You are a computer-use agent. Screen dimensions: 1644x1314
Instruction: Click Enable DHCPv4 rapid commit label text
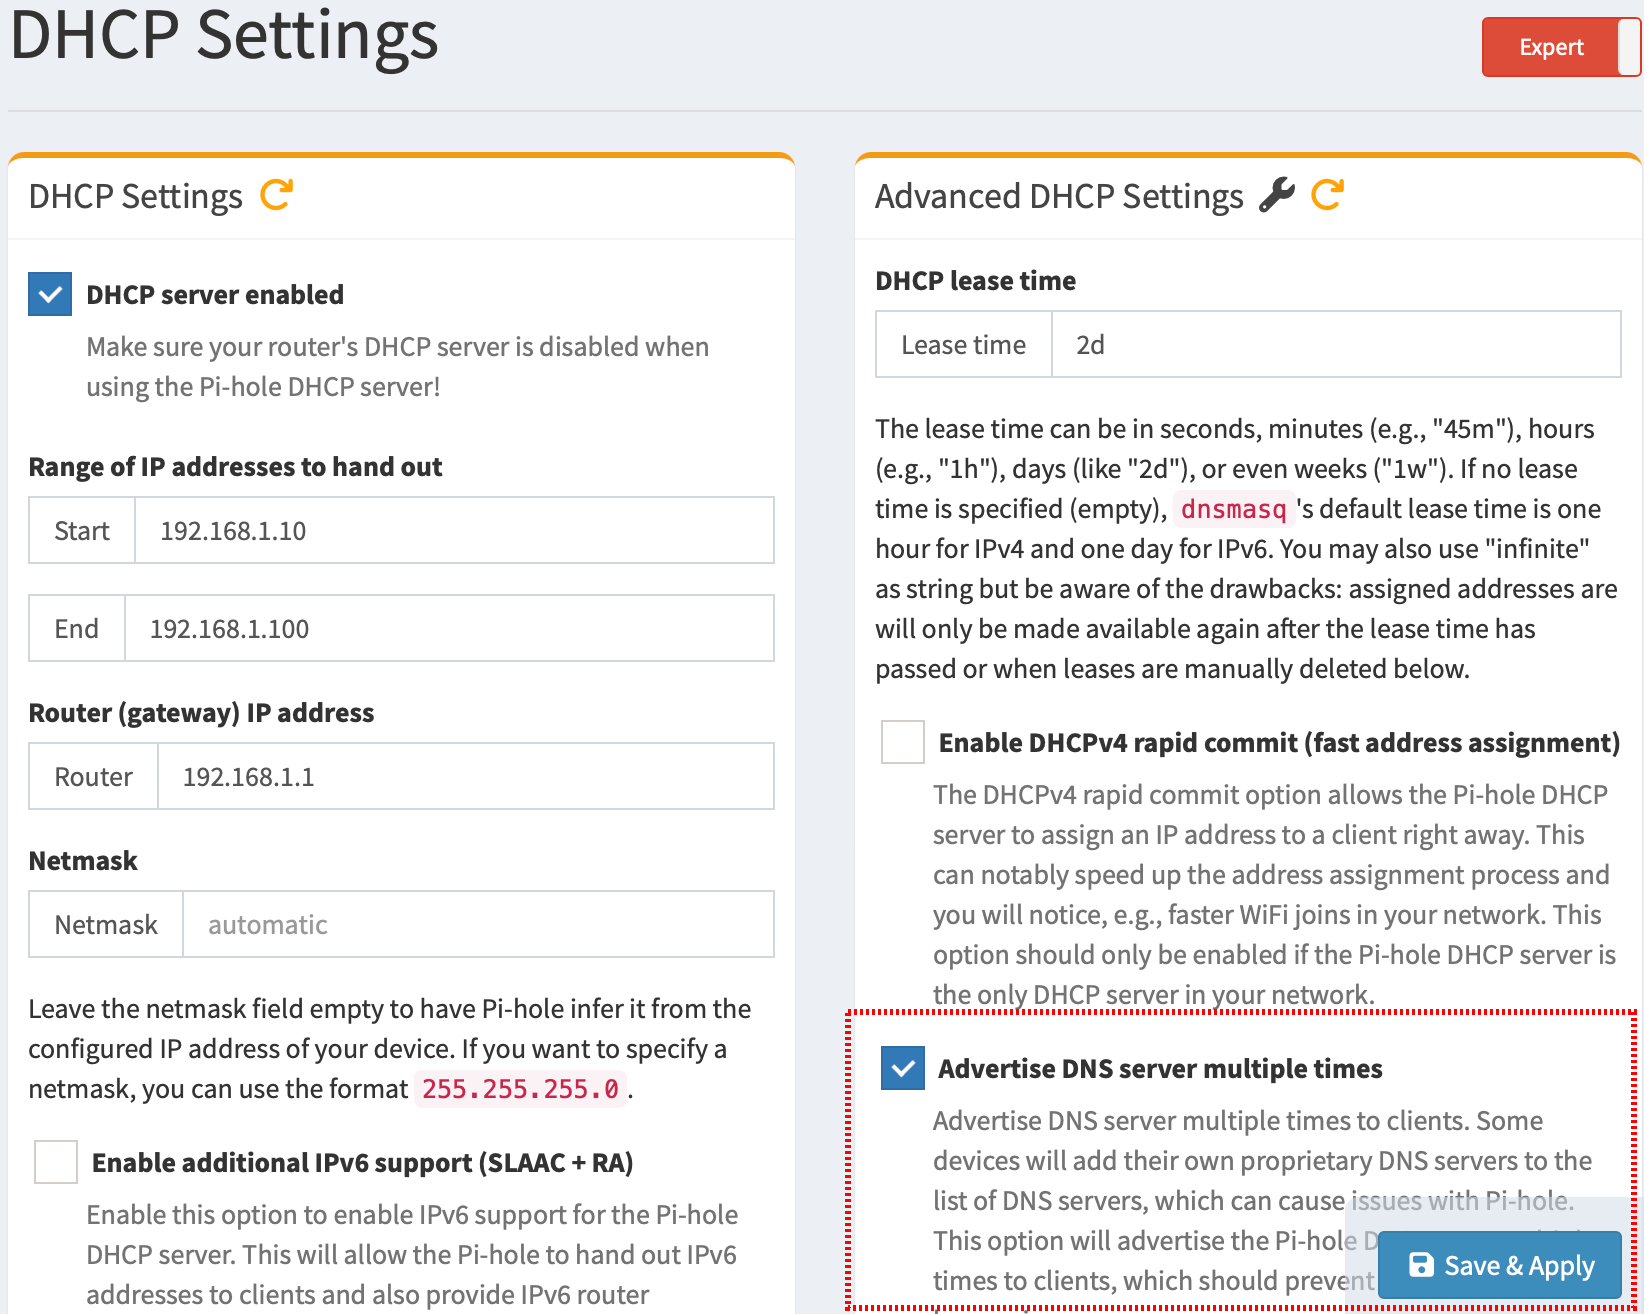click(1278, 743)
